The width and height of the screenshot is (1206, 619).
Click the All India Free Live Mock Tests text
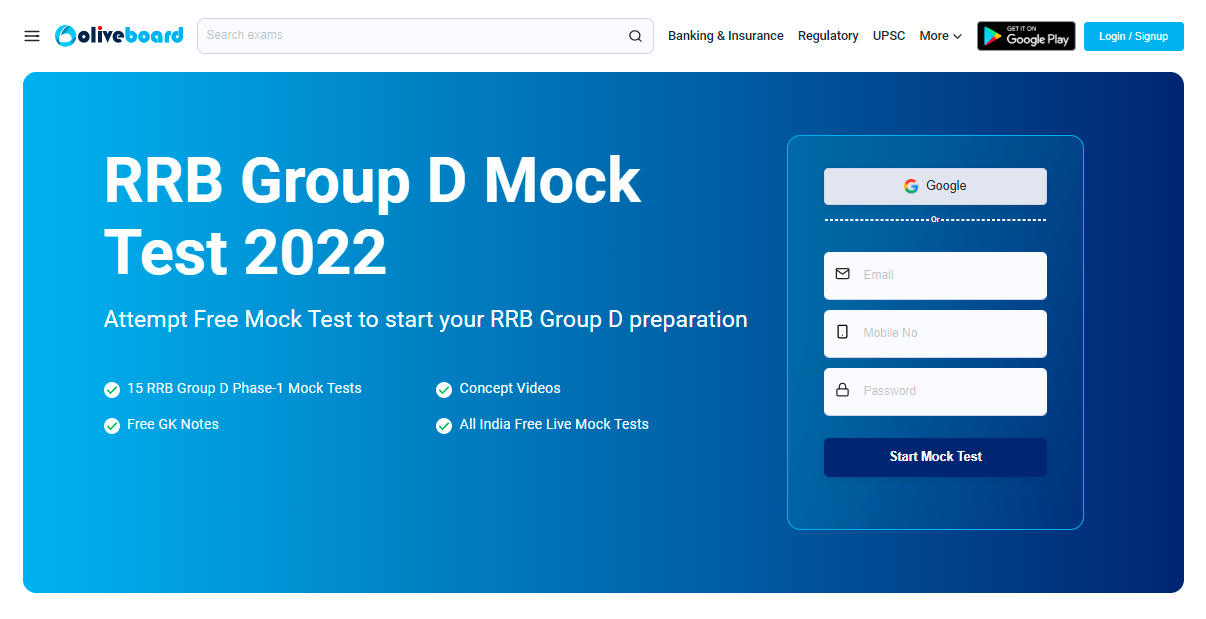(554, 424)
